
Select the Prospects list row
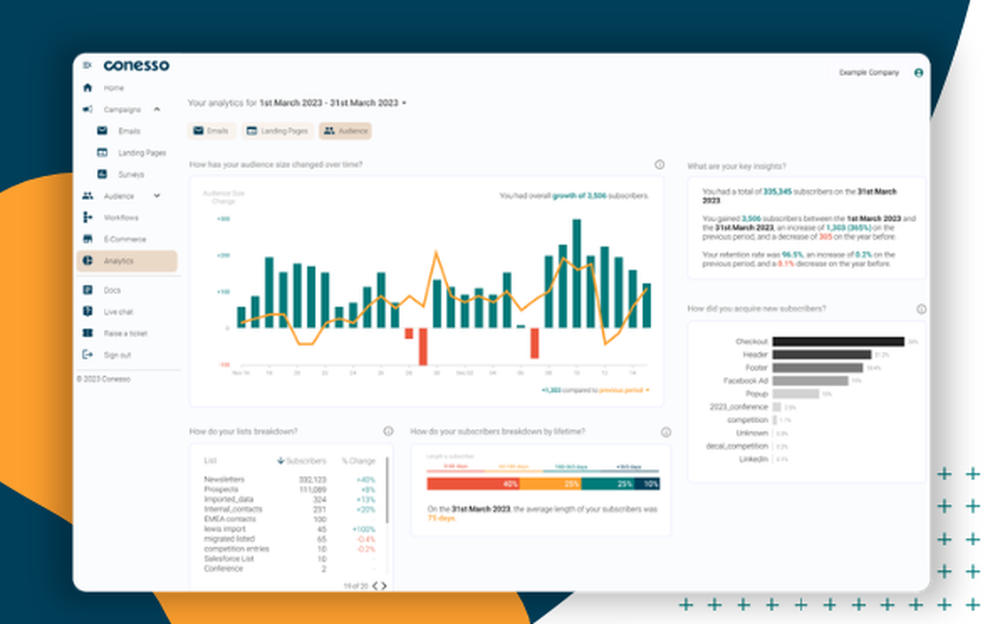290,489
